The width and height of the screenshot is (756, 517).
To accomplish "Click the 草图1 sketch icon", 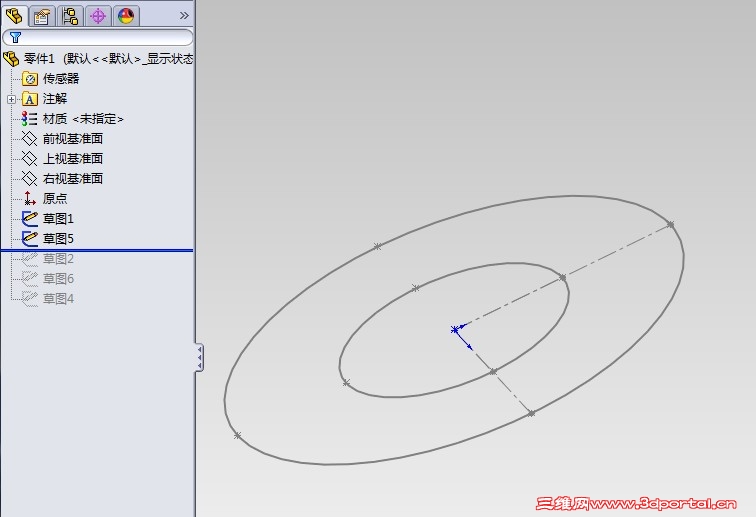I will coord(30,219).
